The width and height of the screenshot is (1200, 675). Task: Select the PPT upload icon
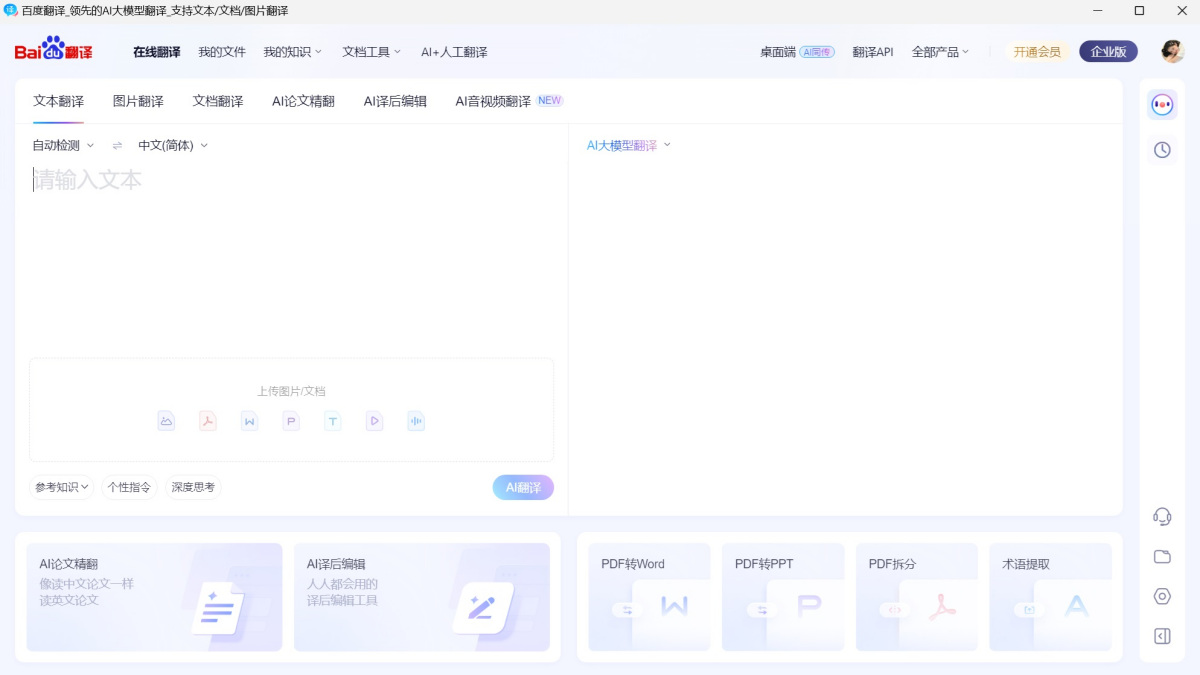coord(290,421)
